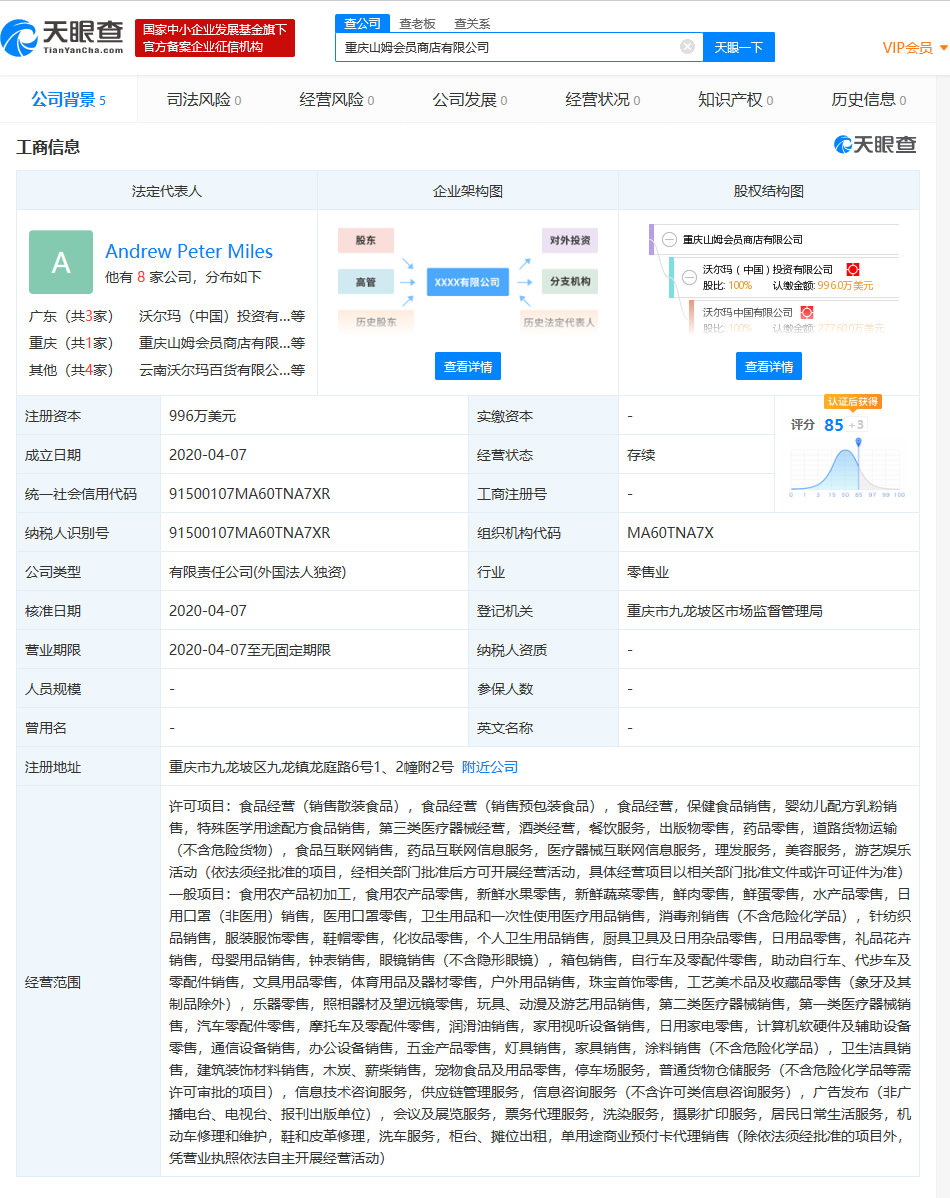Click the 认证后获得 orange badge
The width and height of the screenshot is (950, 1198).
tap(852, 401)
